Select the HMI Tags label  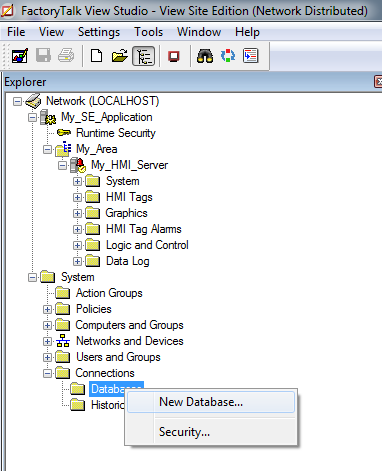pos(129,197)
